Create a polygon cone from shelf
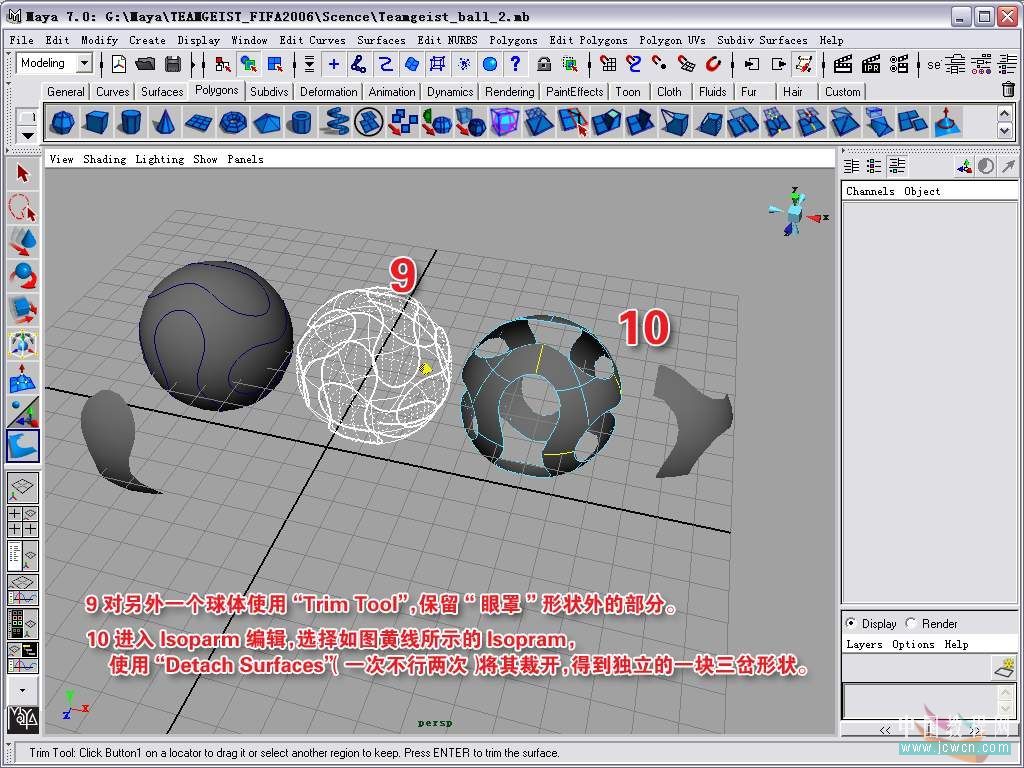Viewport: 1024px width, 768px height. point(165,122)
